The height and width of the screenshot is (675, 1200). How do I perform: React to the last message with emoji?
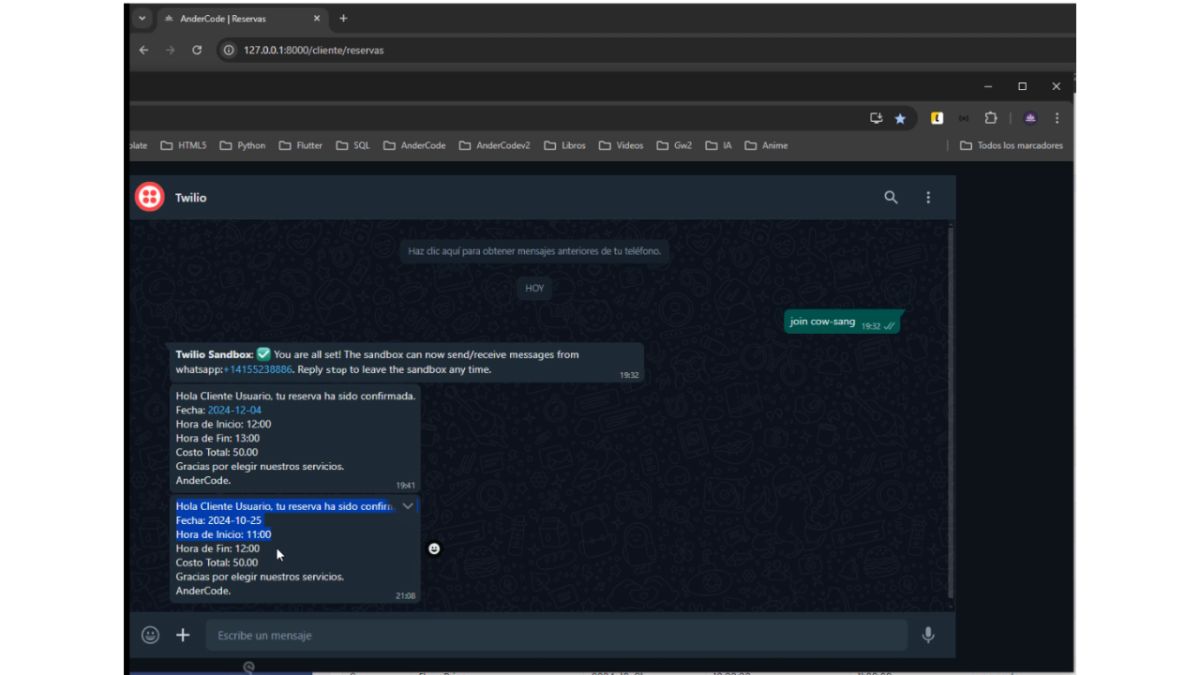coord(434,549)
